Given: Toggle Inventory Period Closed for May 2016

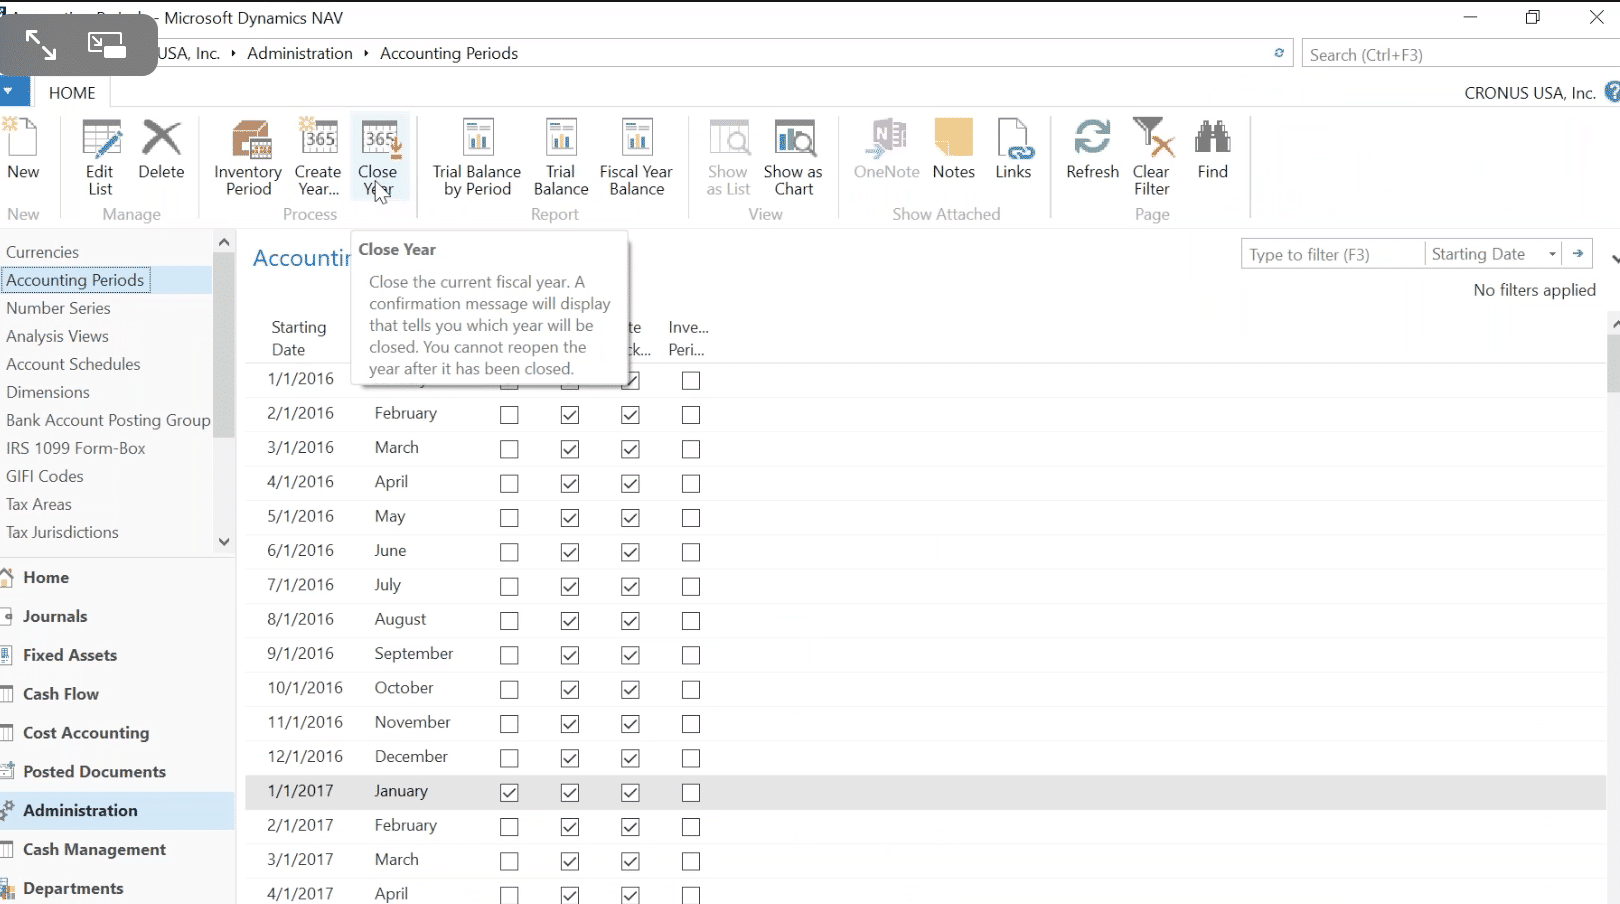Looking at the screenshot, I should pyautogui.click(x=691, y=518).
